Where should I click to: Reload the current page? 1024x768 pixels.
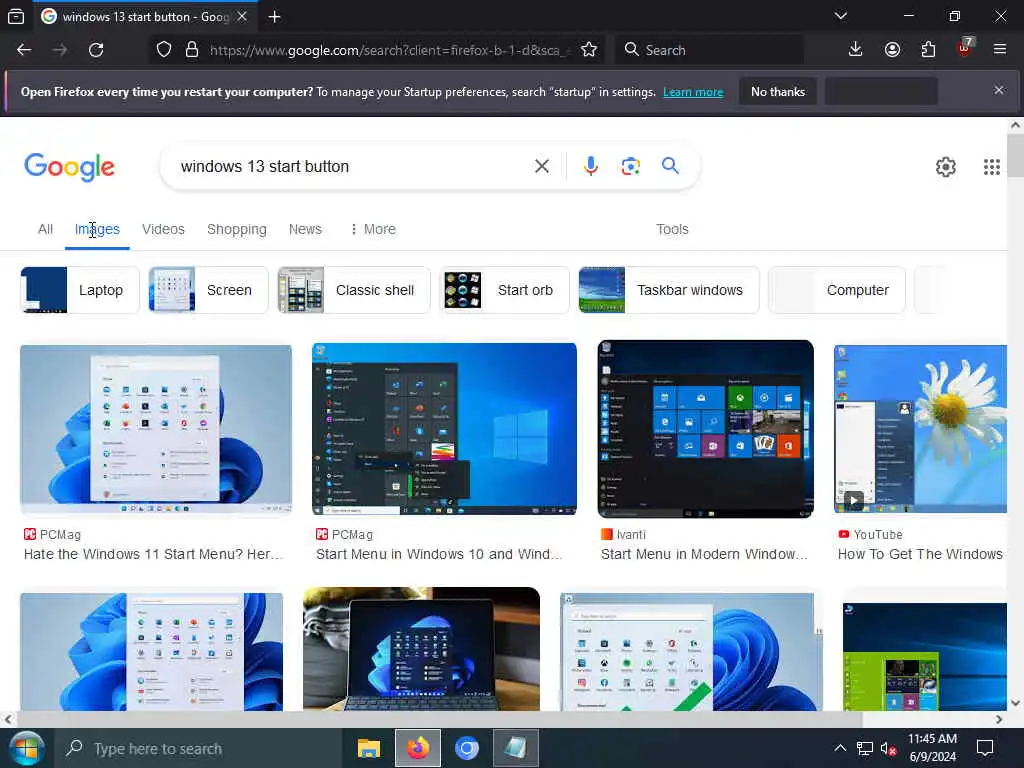96,50
